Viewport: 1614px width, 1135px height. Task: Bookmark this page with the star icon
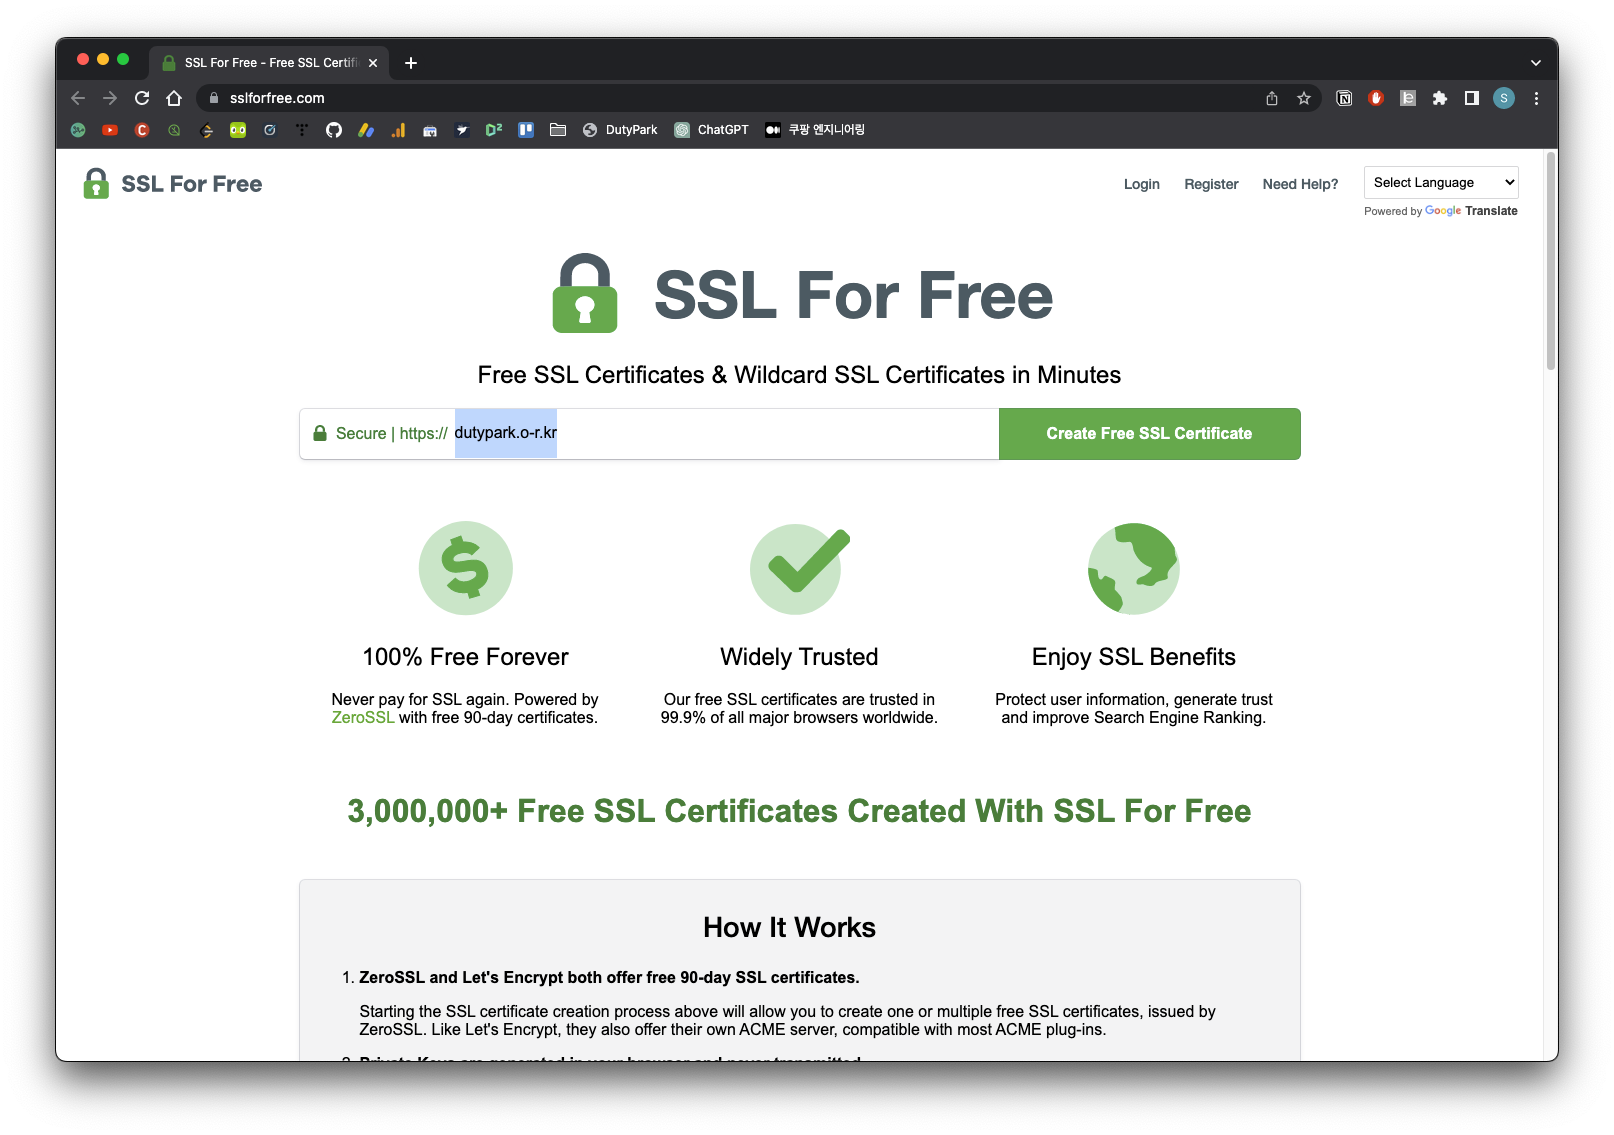[x=1304, y=98]
